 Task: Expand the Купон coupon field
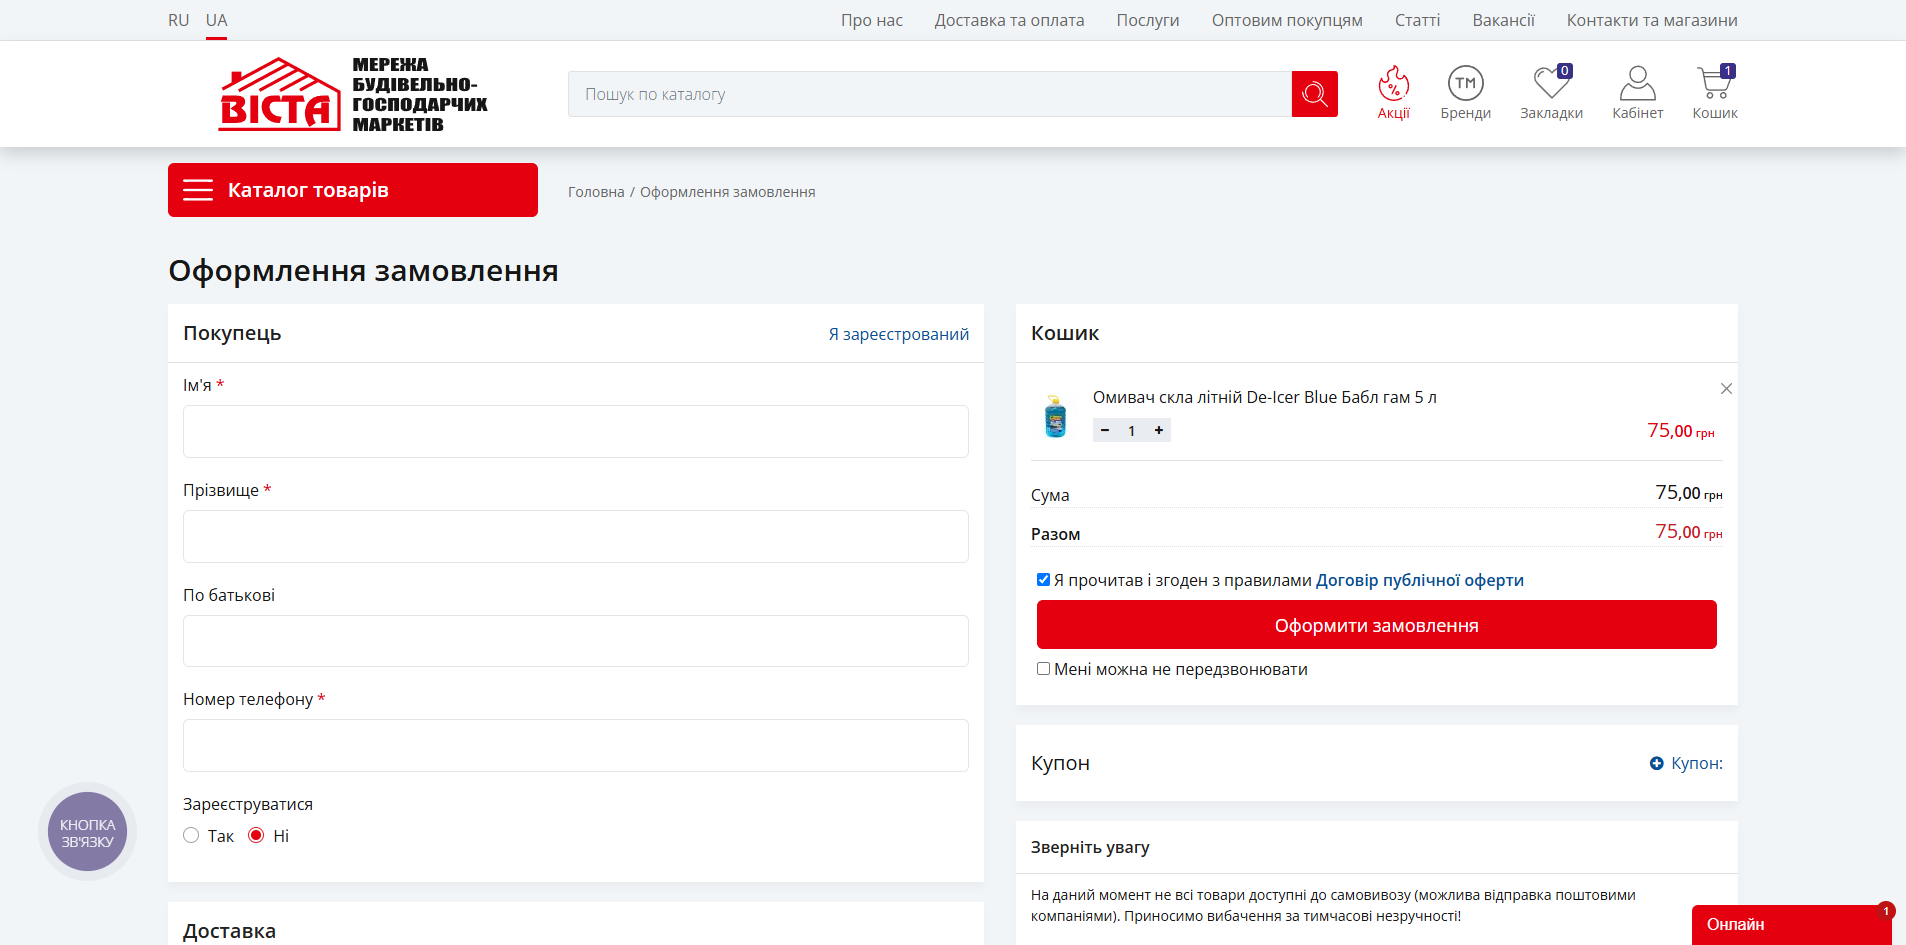point(1686,763)
